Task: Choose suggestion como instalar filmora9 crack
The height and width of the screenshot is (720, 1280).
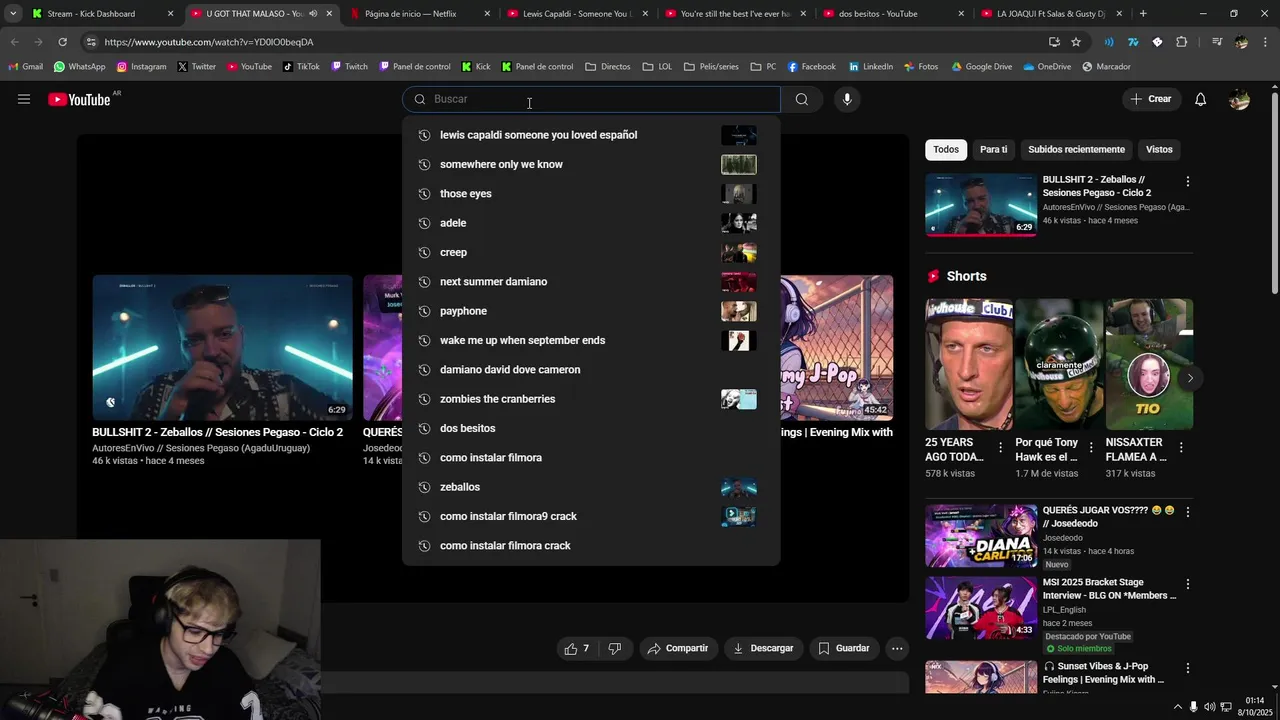Action: (x=591, y=516)
